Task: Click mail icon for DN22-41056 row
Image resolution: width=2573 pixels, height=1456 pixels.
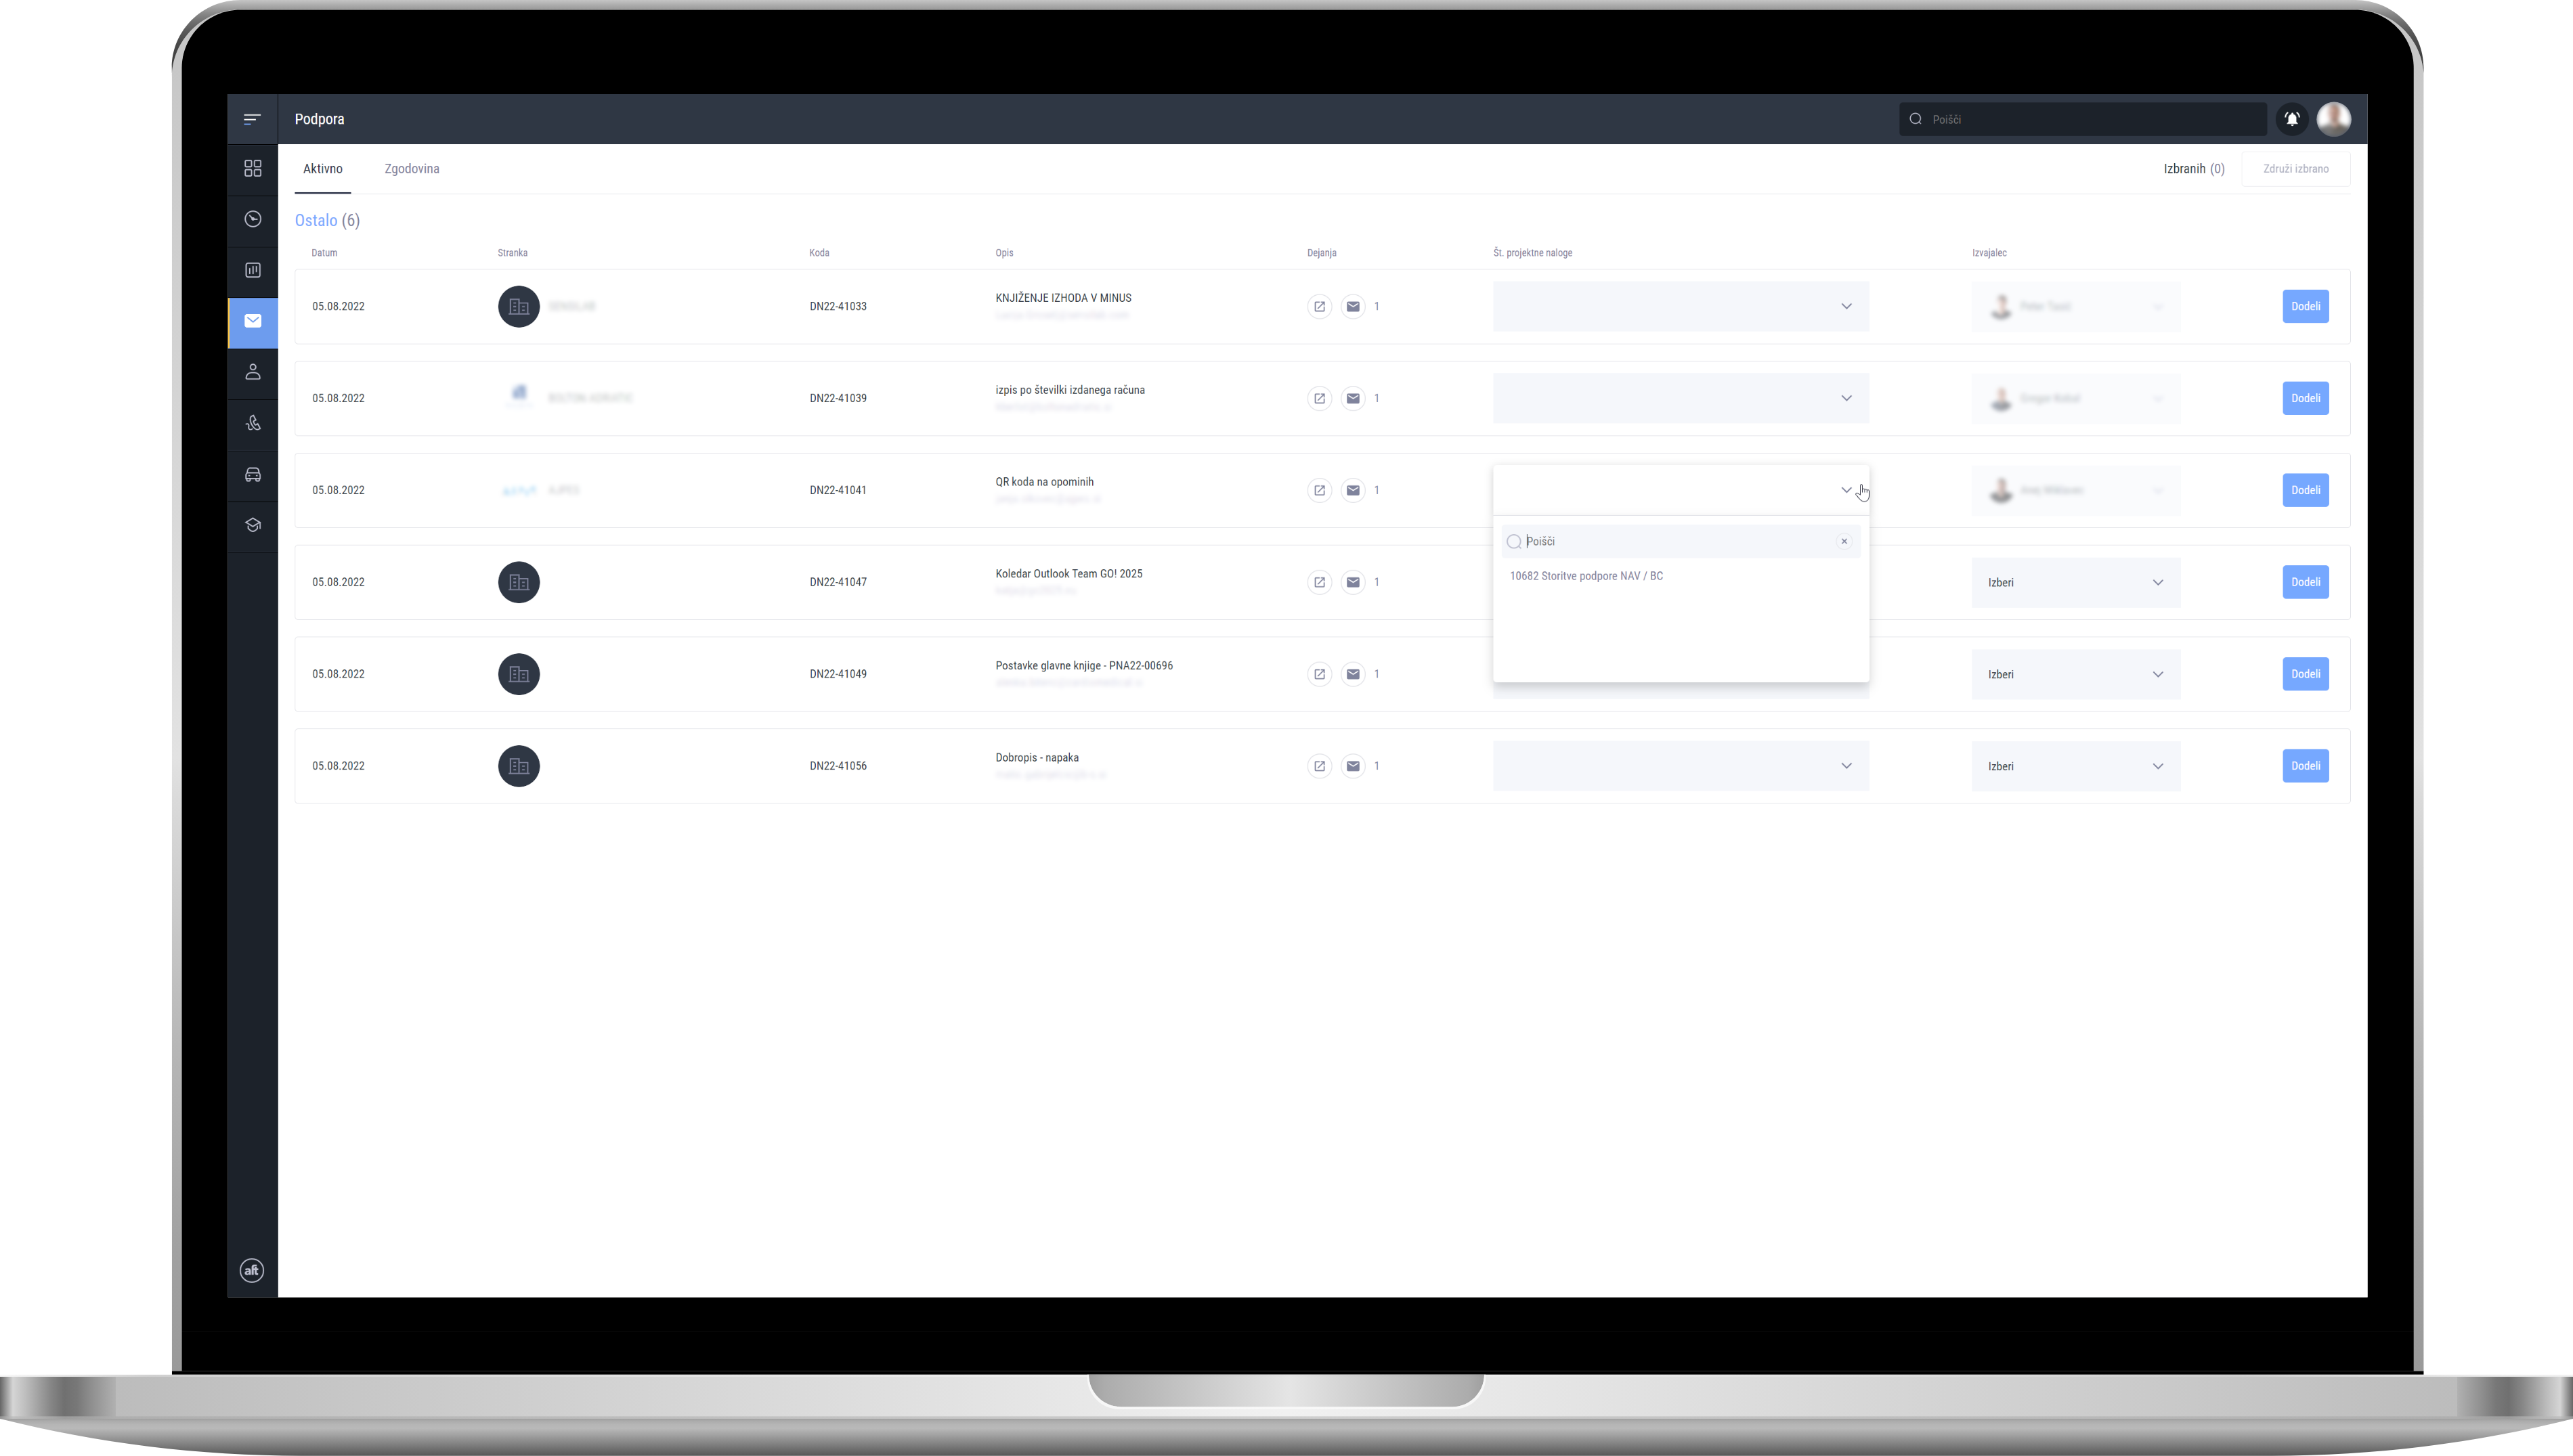Action: coord(1352,766)
